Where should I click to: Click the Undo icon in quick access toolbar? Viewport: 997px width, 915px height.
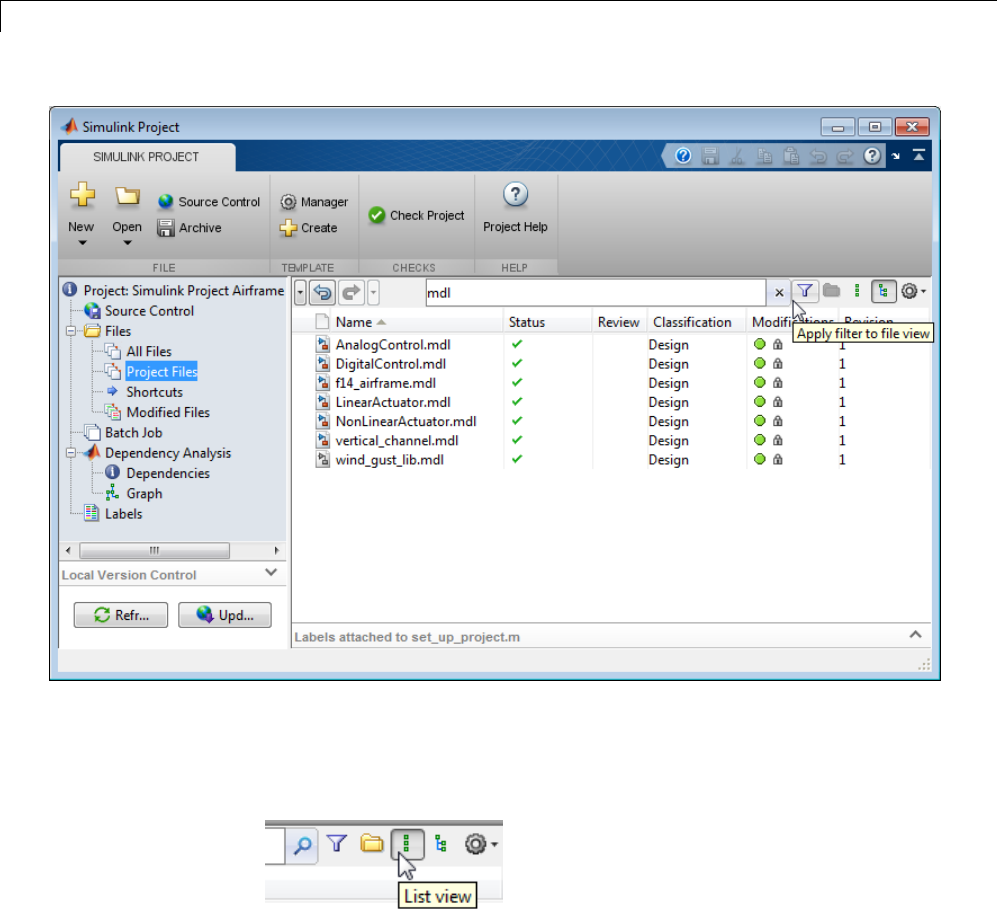point(818,156)
